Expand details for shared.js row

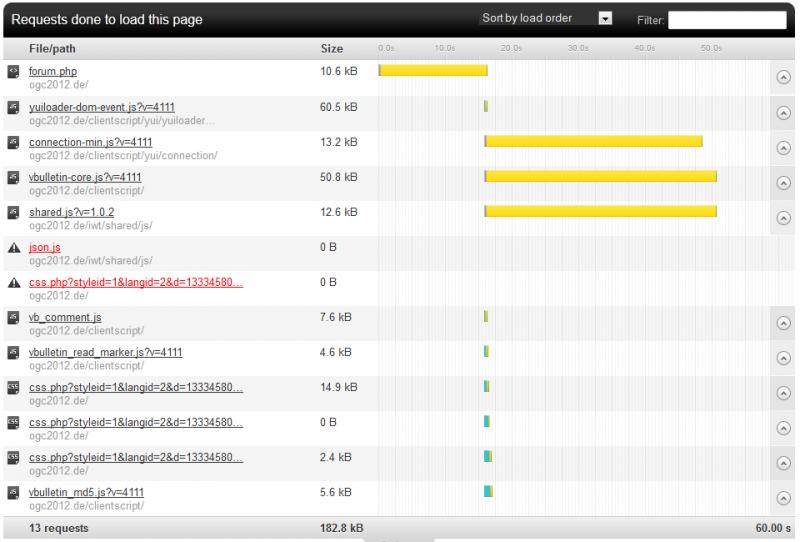click(x=783, y=218)
